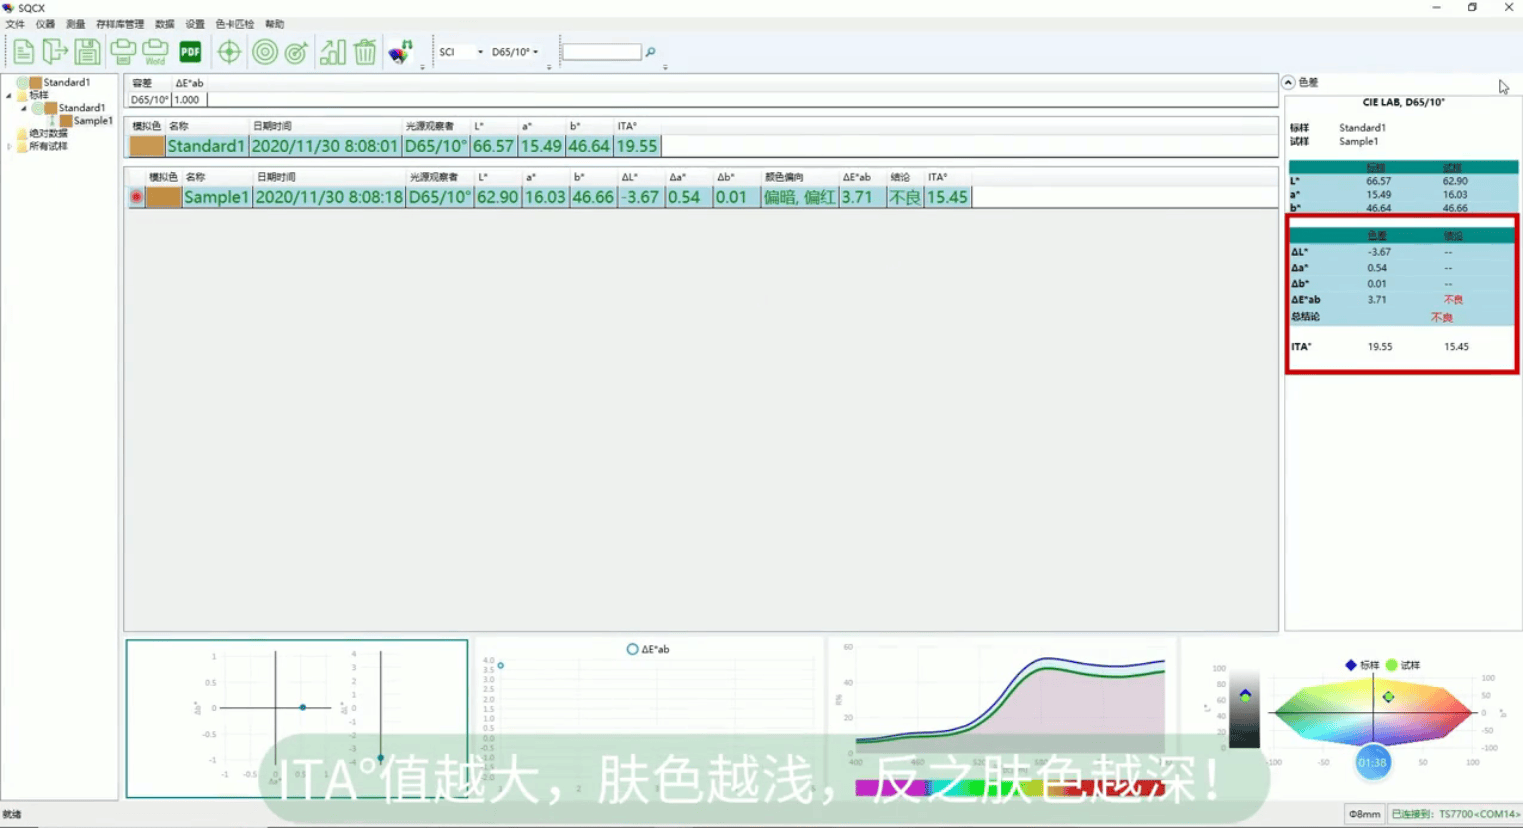The image size is (1523, 828).
Task: Toggle the ΔE*ab radio button in chart
Action: click(632, 649)
